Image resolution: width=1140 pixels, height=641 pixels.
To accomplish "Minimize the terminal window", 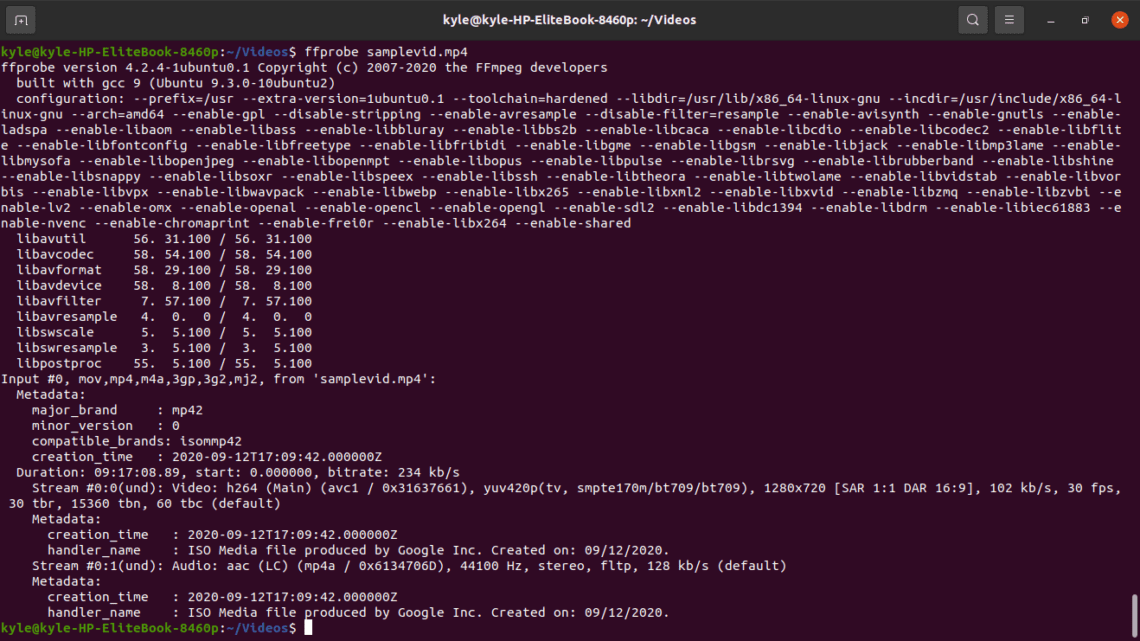I will click(x=1051, y=20).
